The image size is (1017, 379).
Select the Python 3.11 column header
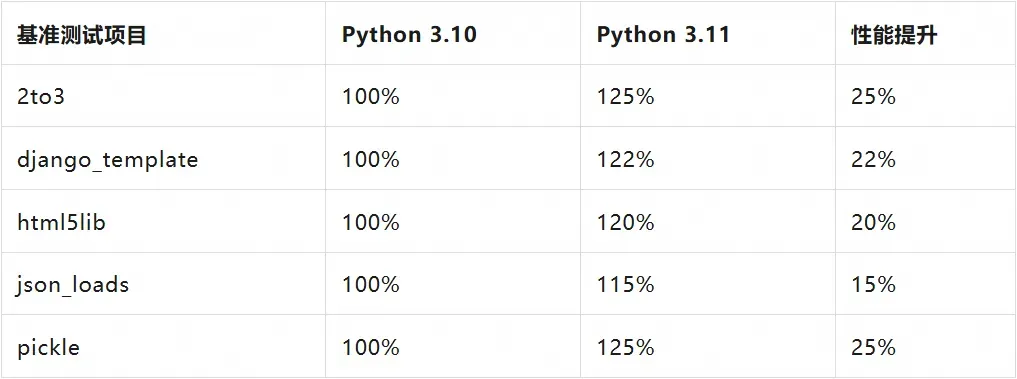pyautogui.click(x=663, y=35)
